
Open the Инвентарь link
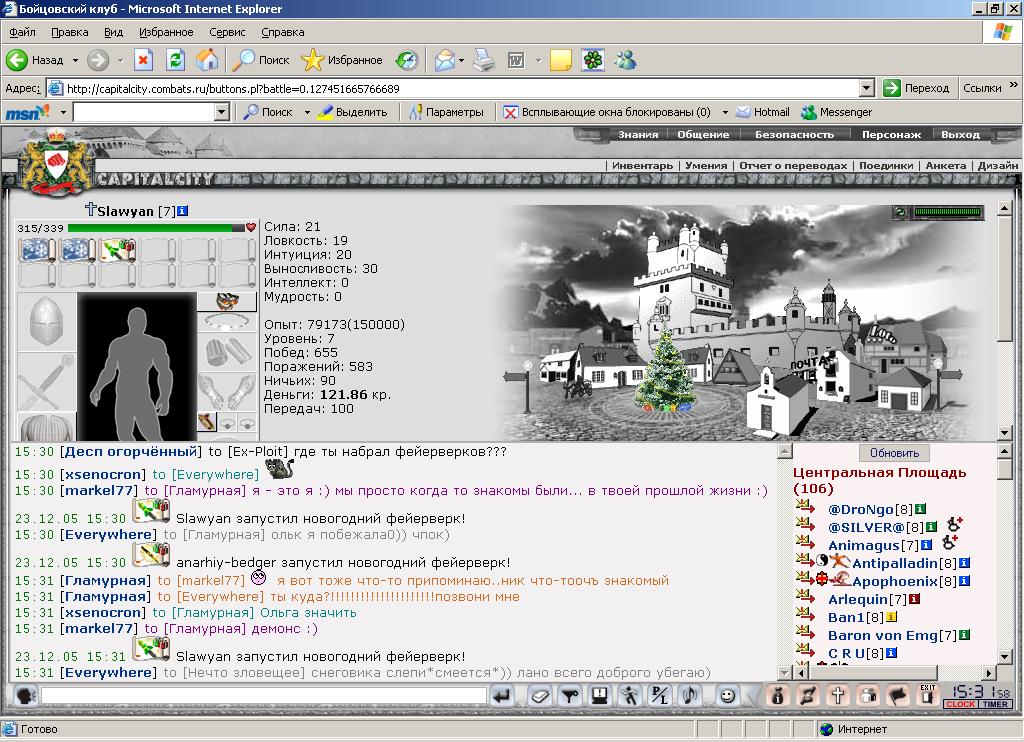coord(642,166)
